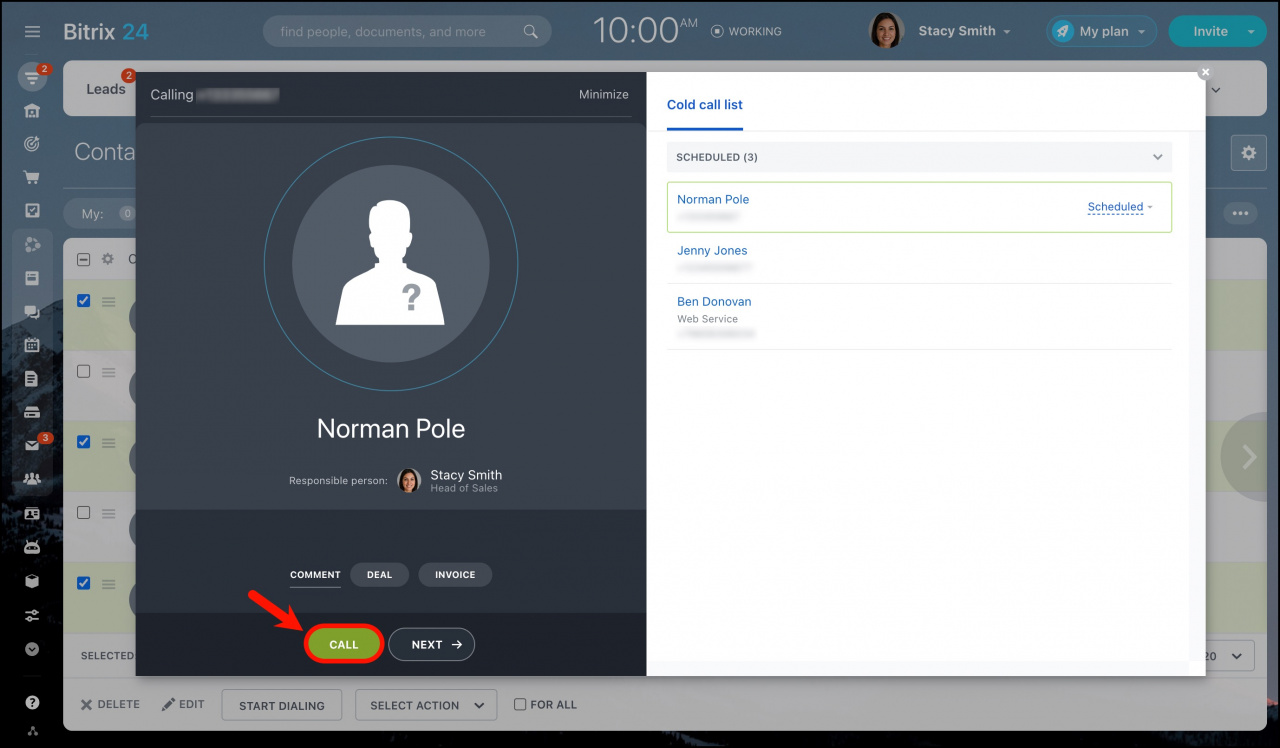Open the Calendar sidebar icon

coord(32,345)
